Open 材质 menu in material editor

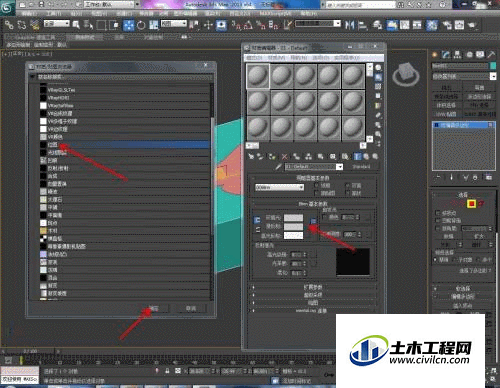pos(276,58)
